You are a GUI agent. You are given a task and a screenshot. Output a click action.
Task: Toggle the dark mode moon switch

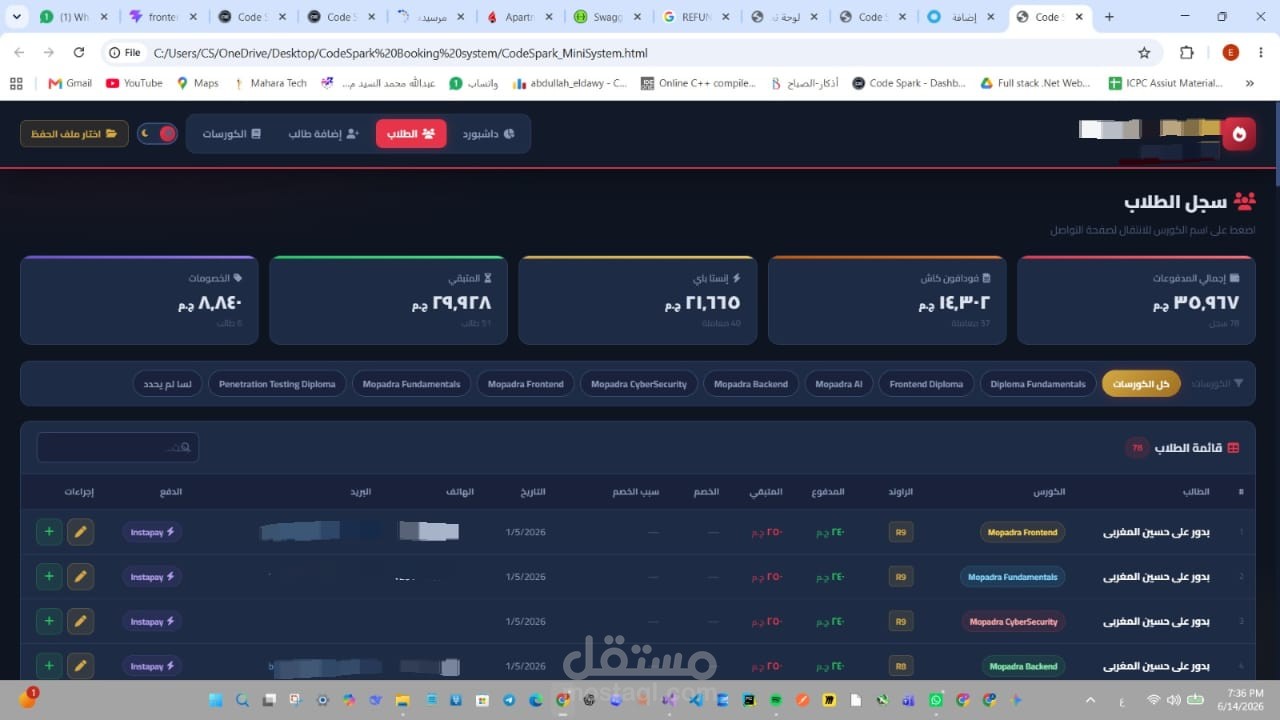pos(157,133)
